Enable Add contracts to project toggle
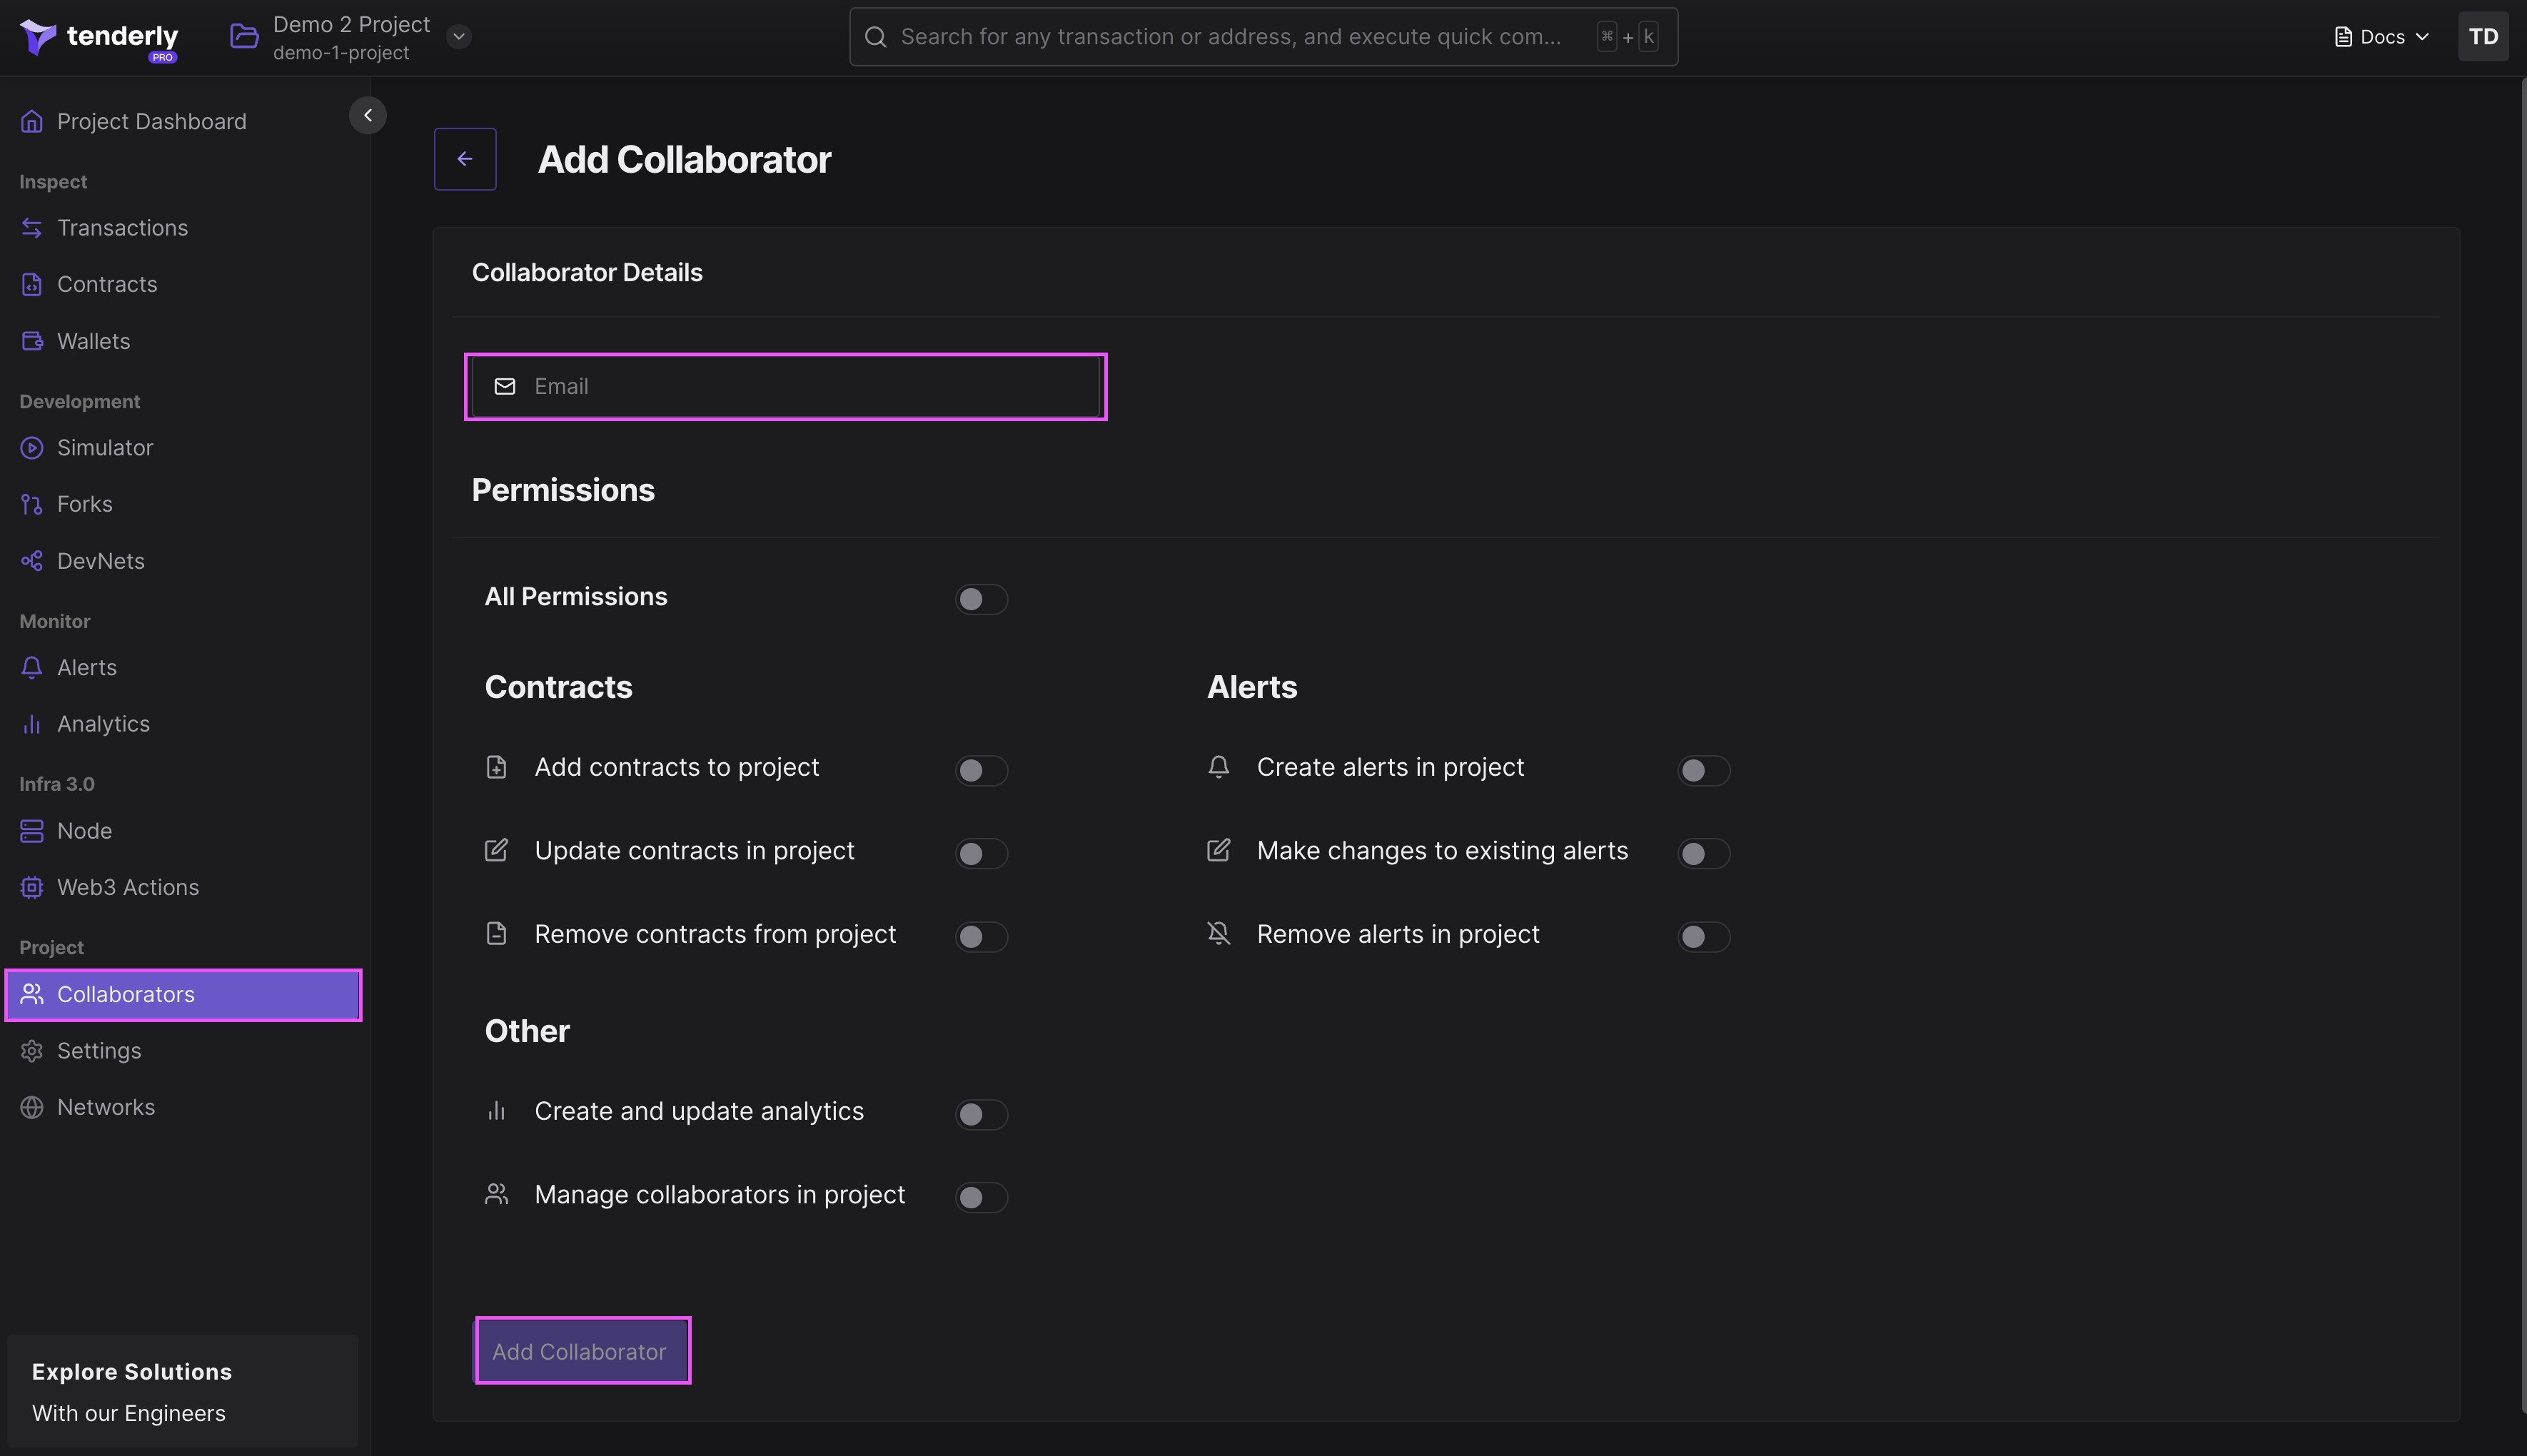 [x=981, y=770]
